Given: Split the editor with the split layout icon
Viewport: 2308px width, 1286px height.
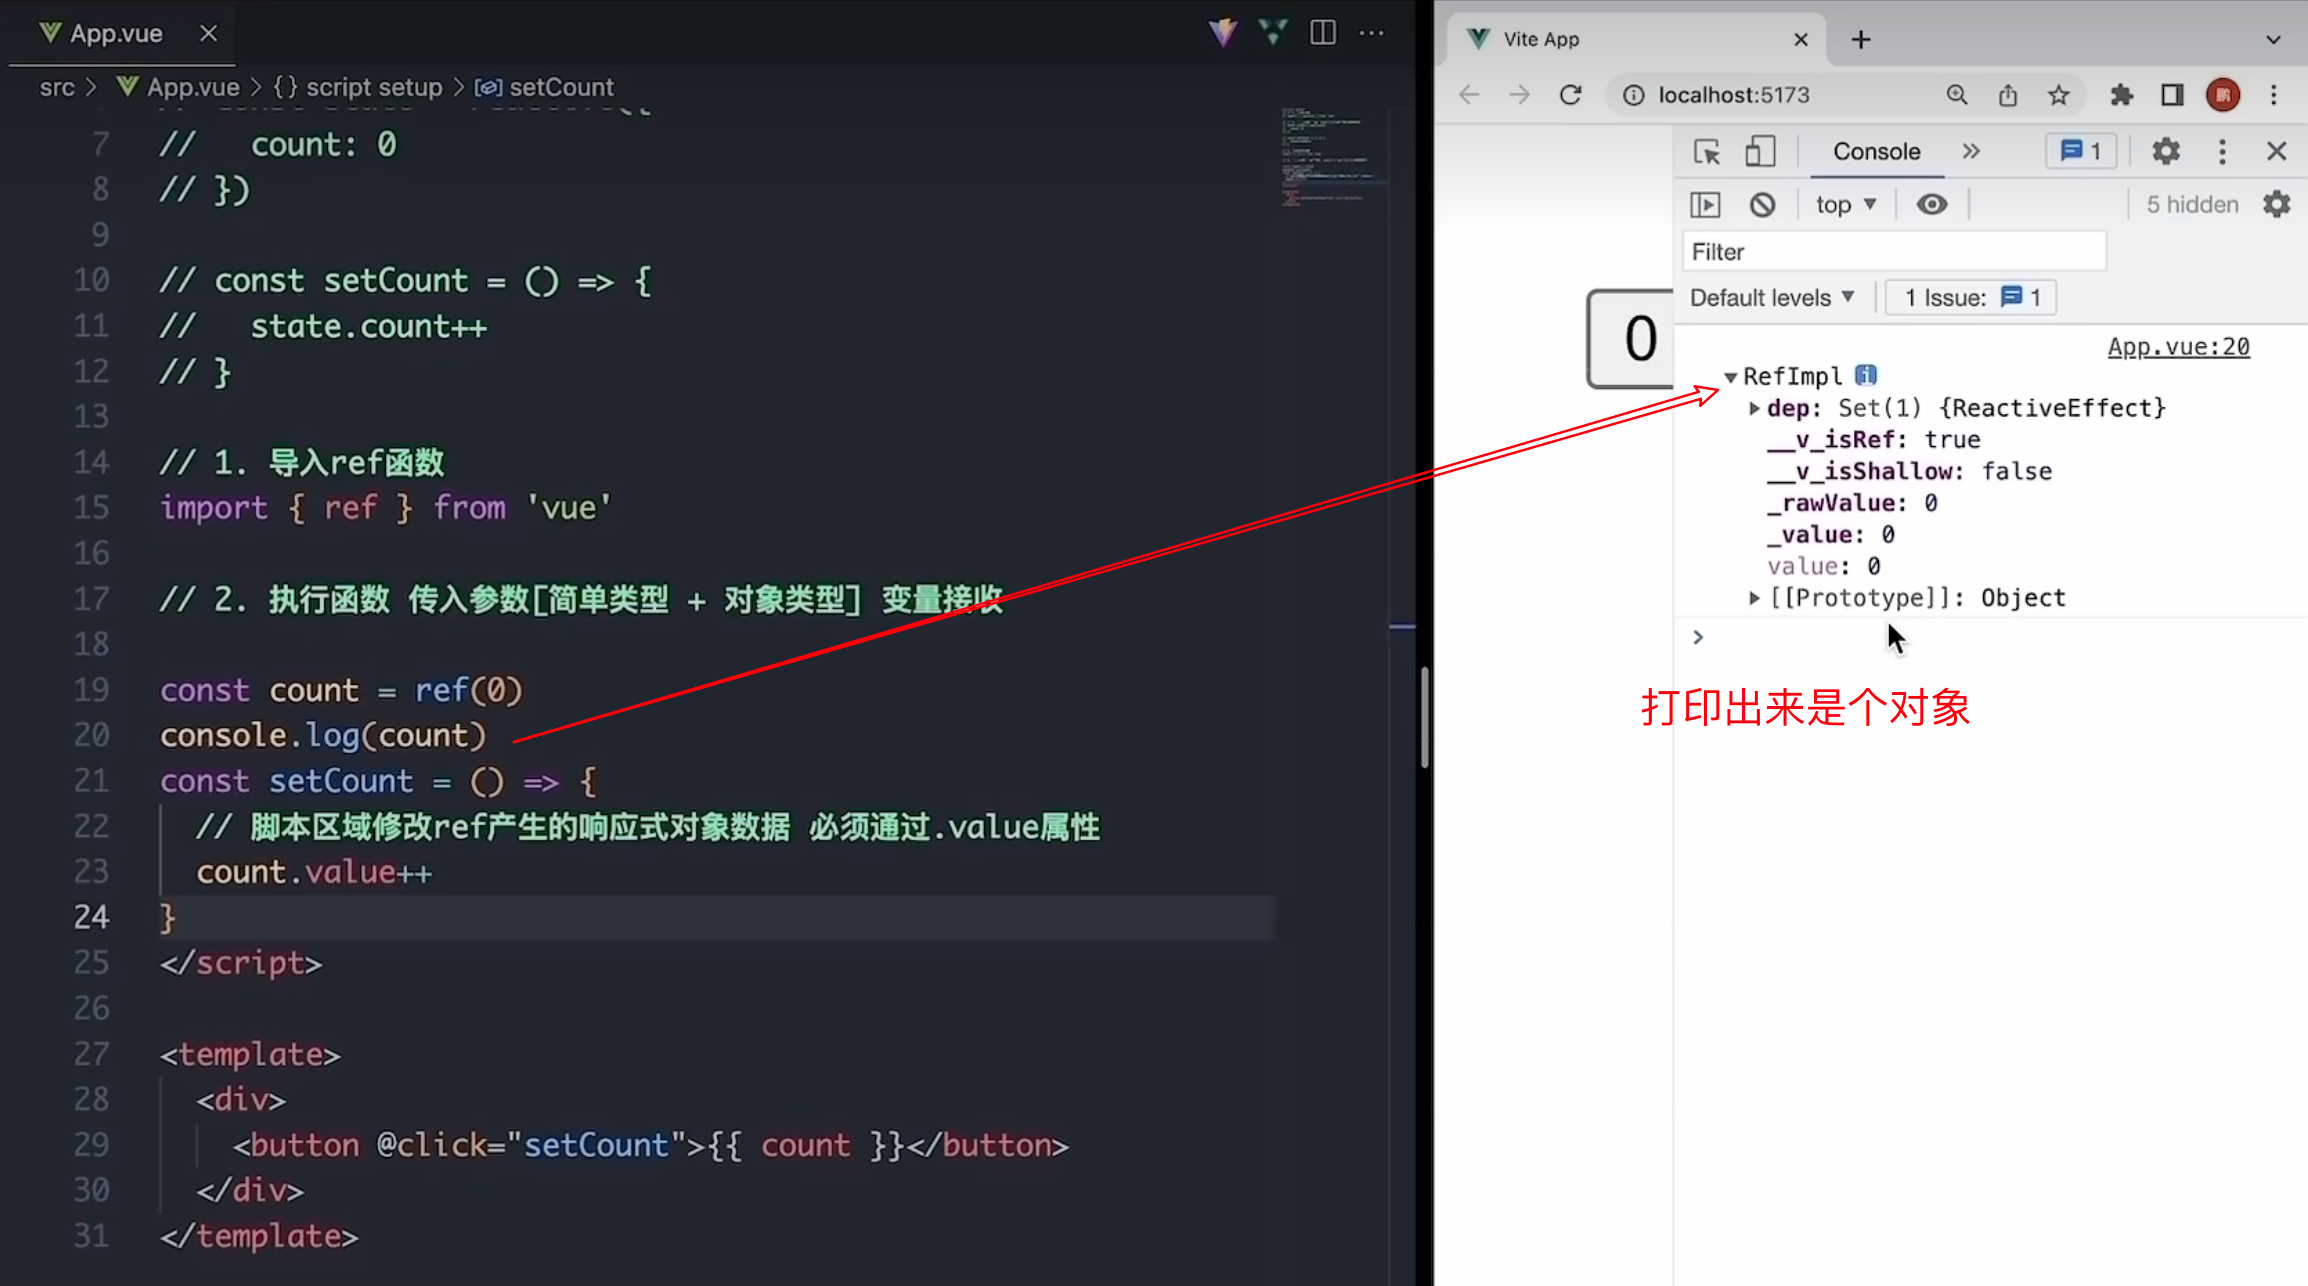Looking at the screenshot, I should [x=1322, y=33].
